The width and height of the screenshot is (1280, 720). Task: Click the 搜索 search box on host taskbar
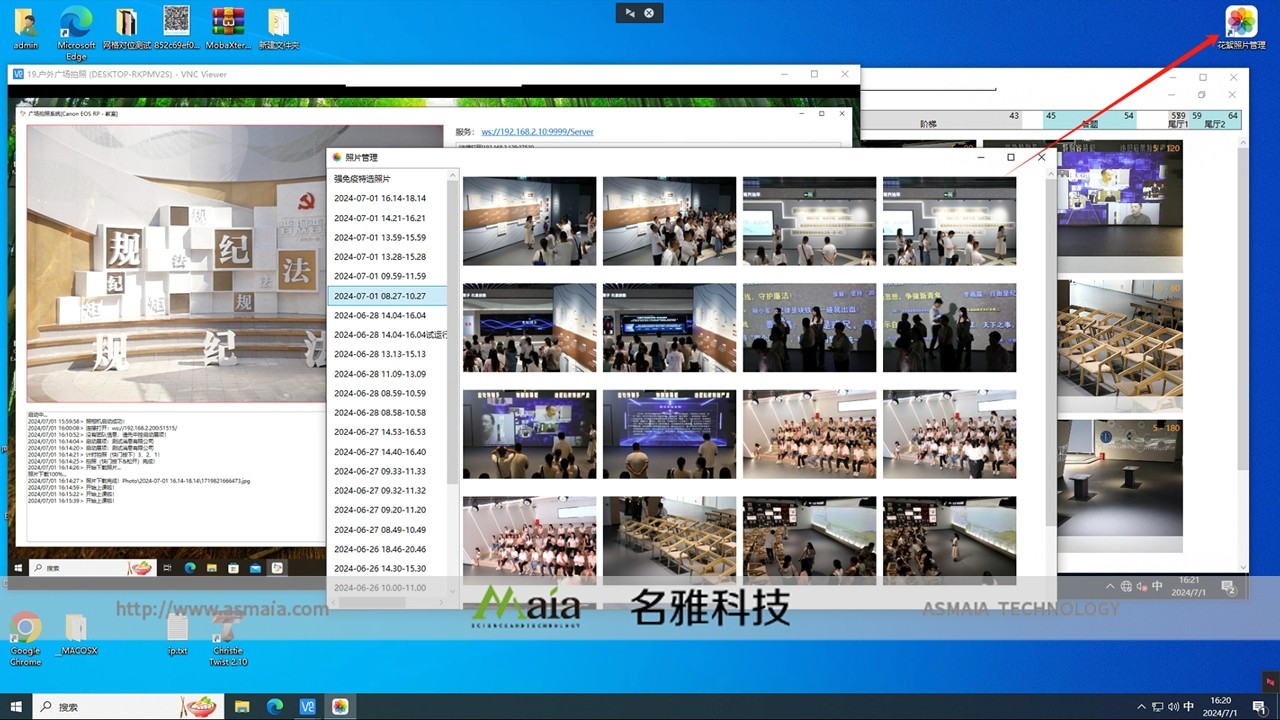coord(130,707)
